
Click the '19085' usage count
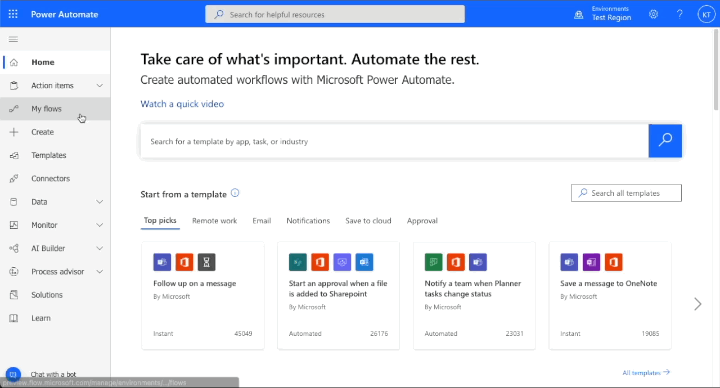[650, 334]
